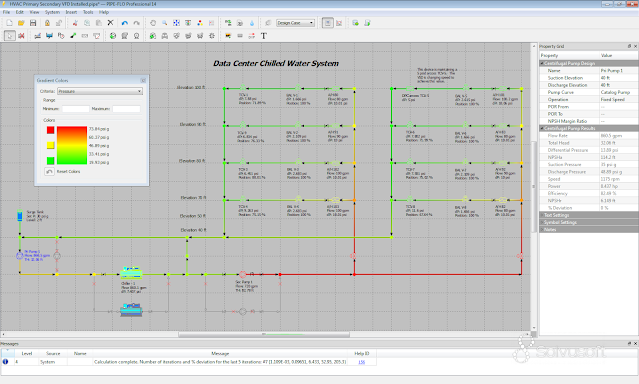Click the redo arrow icon
The width and height of the screenshot is (639, 384).
tap(137, 23)
